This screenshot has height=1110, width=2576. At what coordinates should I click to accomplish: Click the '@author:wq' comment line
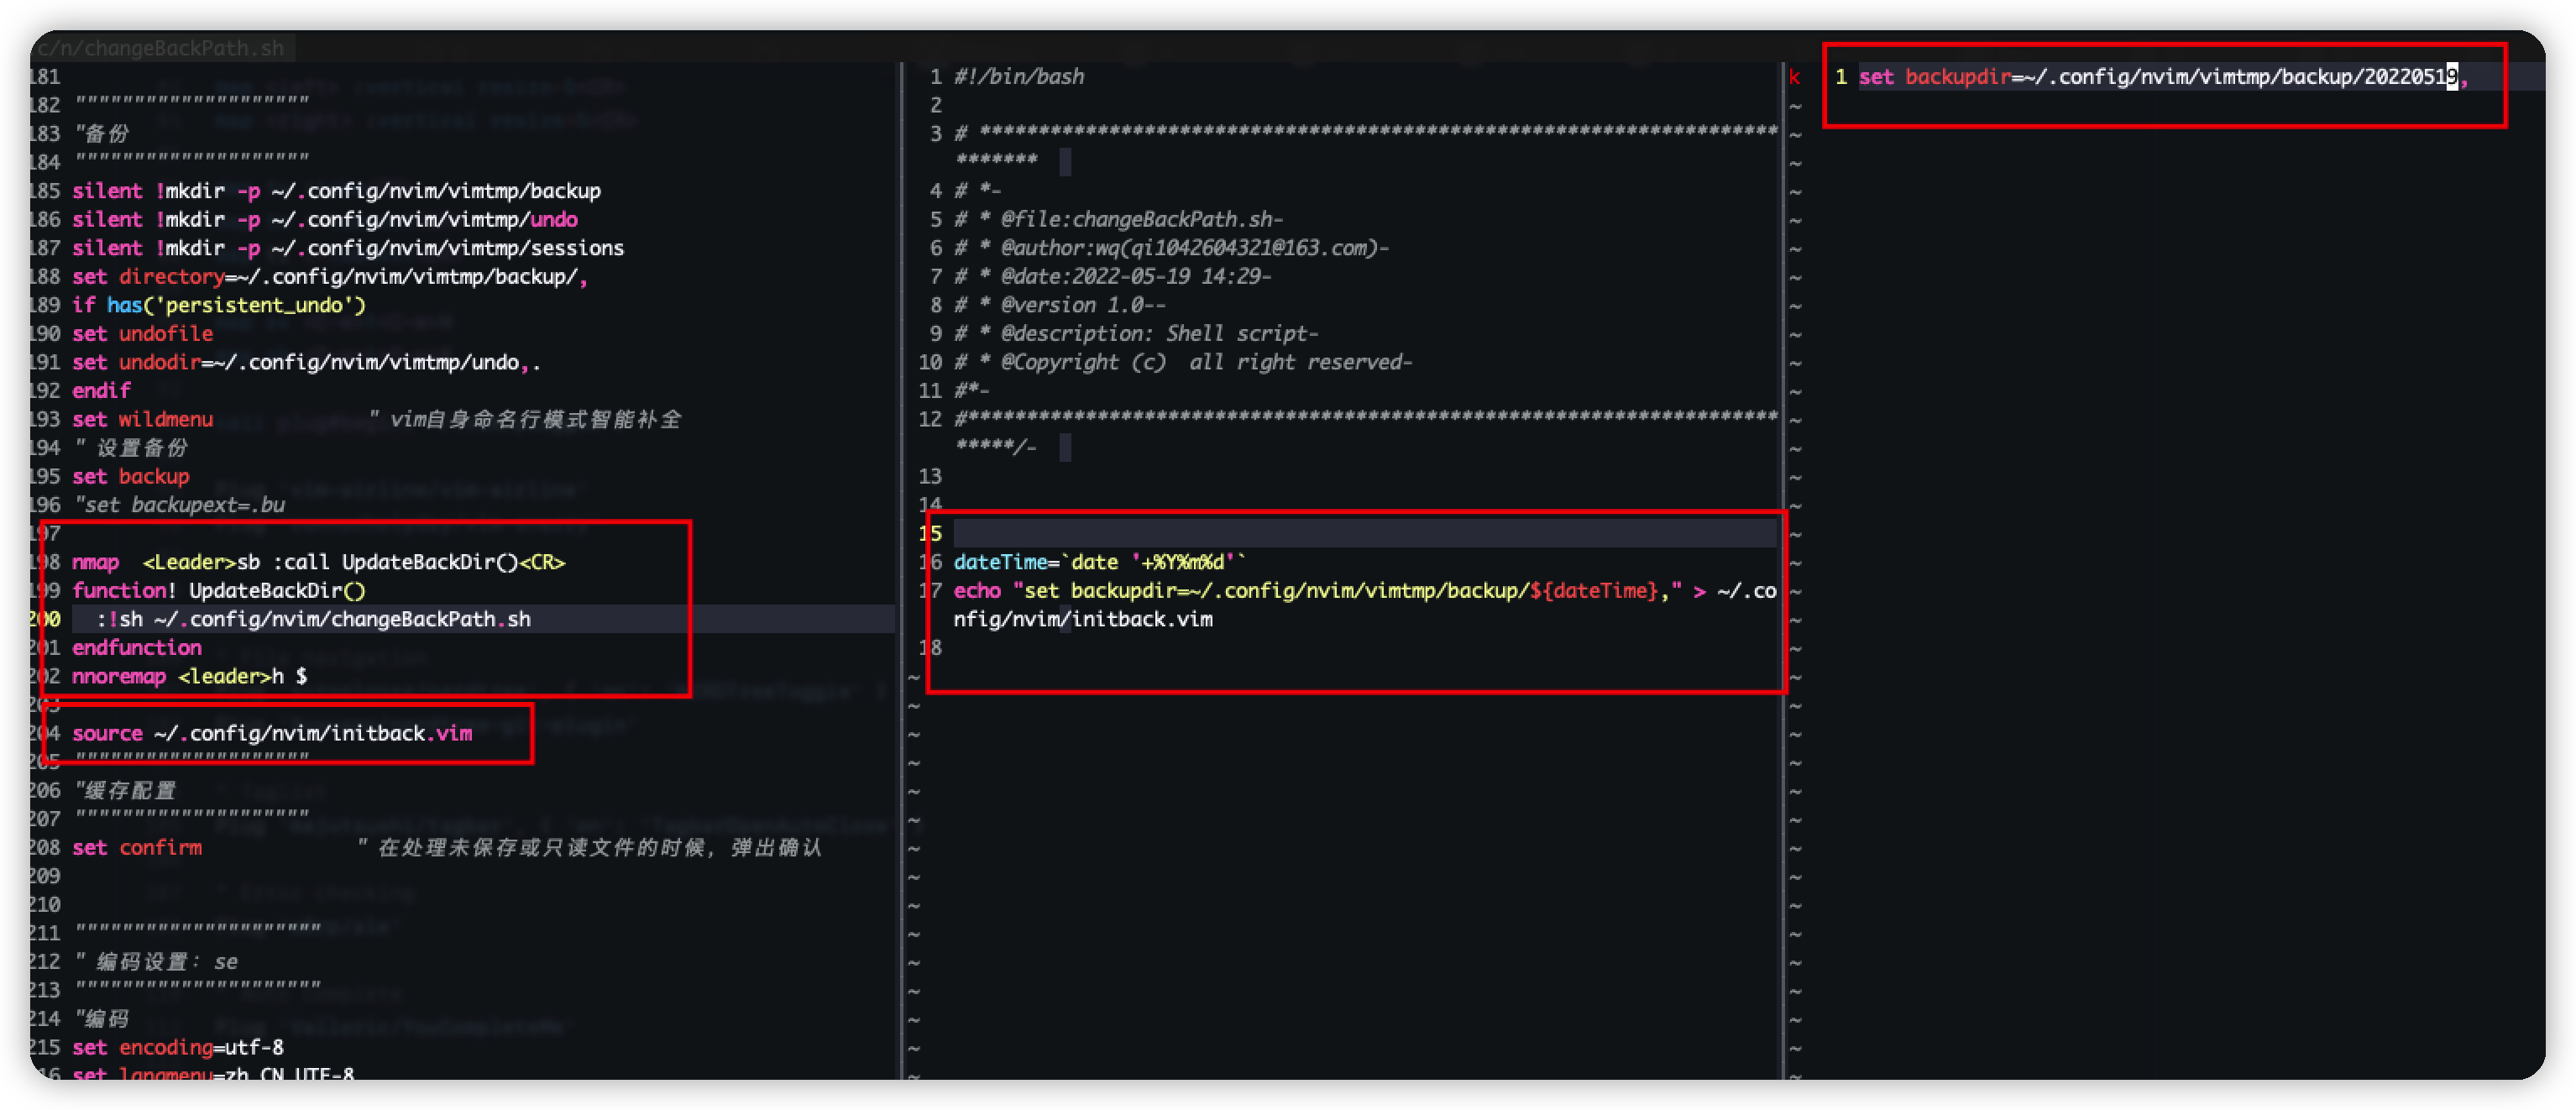(1172, 248)
